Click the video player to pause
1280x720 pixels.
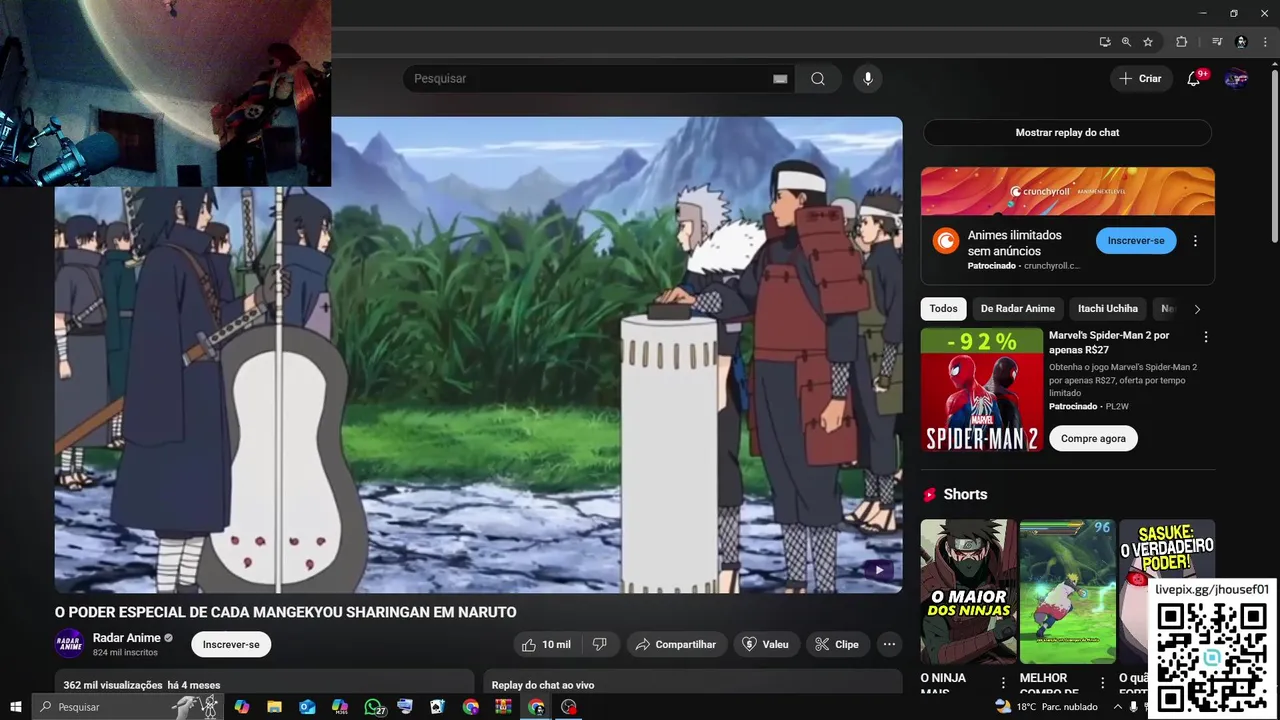[x=478, y=355]
